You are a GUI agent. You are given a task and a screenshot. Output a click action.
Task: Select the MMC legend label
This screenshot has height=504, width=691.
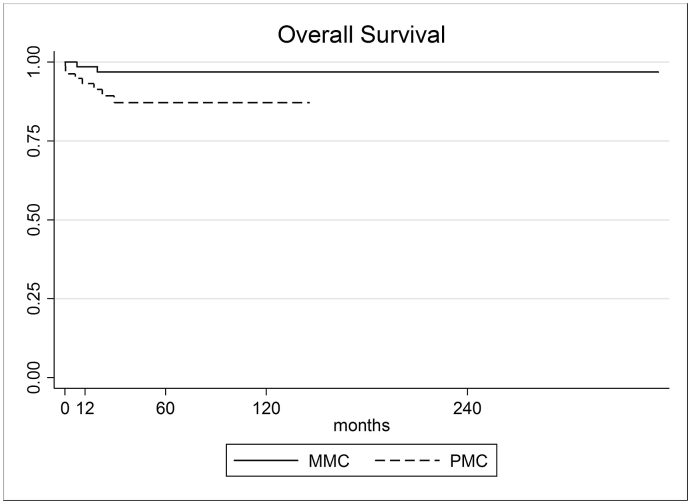pyautogui.click(x=329, y=461)
